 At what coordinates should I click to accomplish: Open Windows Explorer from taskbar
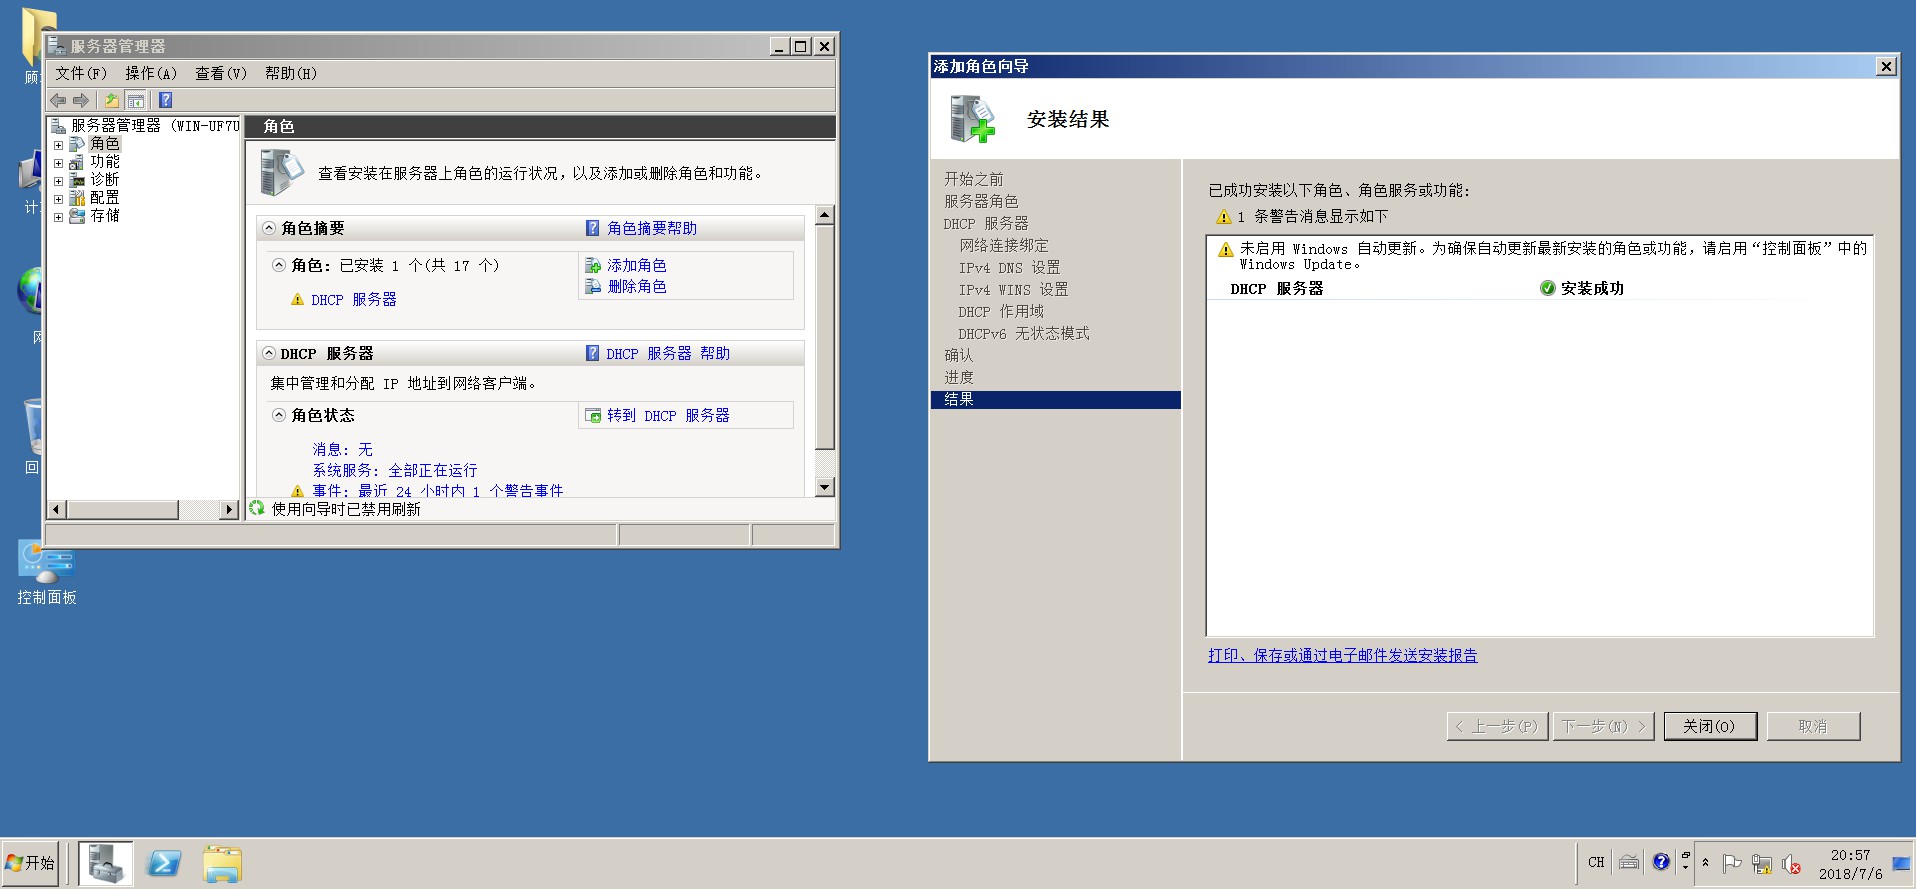pos(222,863)
